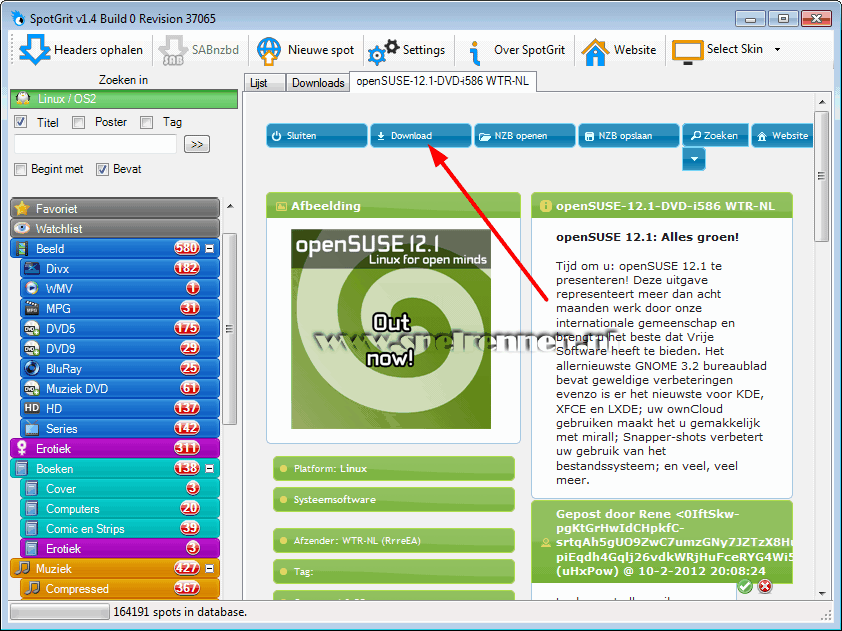Select the Computers books subcategory
The width and height of the screenshot is (842, 631).
(120, 509)
